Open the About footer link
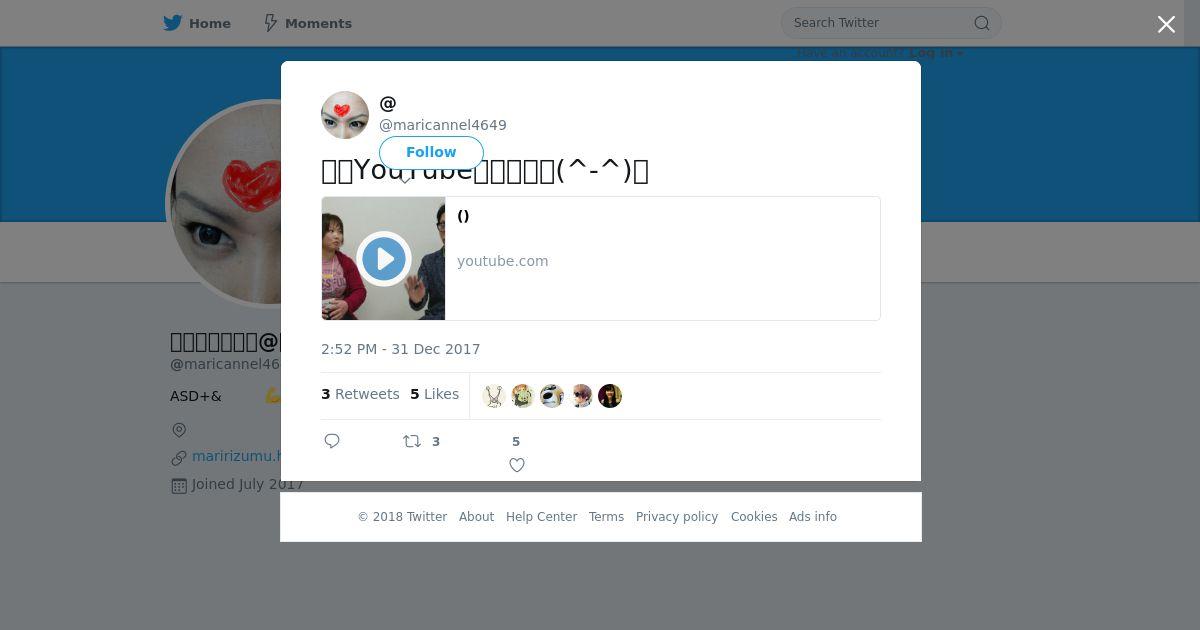This screenshot has width=1200, height=630. tap(476, 517)
